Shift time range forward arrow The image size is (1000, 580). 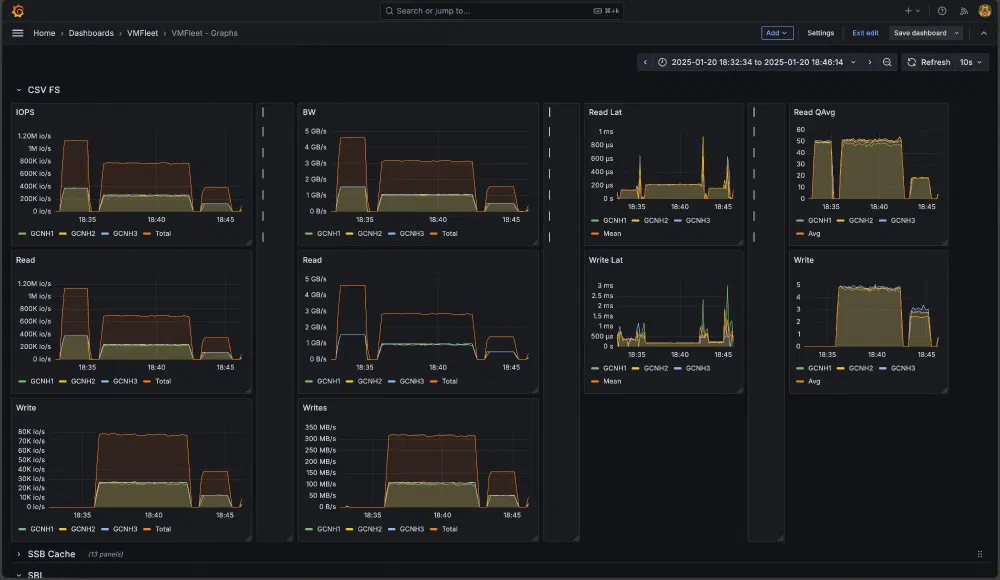point(870,63)
